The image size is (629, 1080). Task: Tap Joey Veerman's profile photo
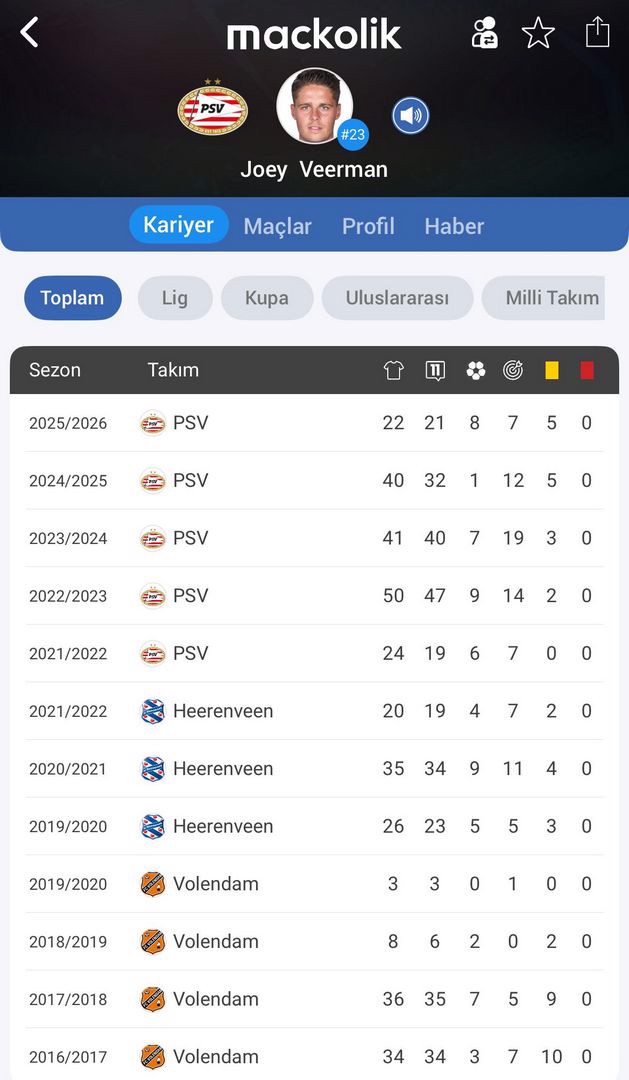coord(314,106)
